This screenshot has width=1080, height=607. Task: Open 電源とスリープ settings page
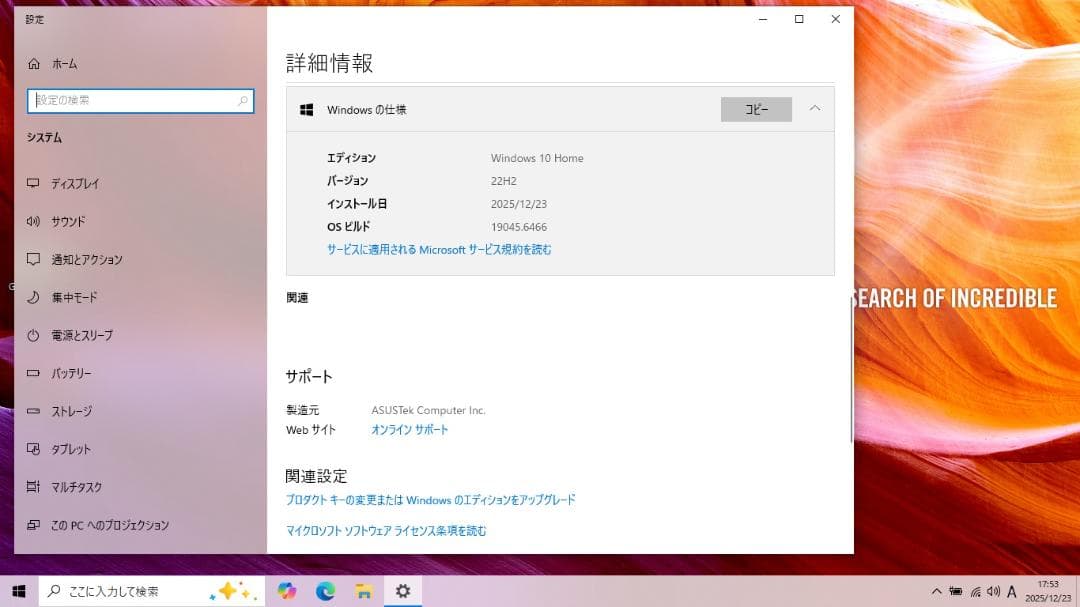pyautogui.click(x=82, y=336)
